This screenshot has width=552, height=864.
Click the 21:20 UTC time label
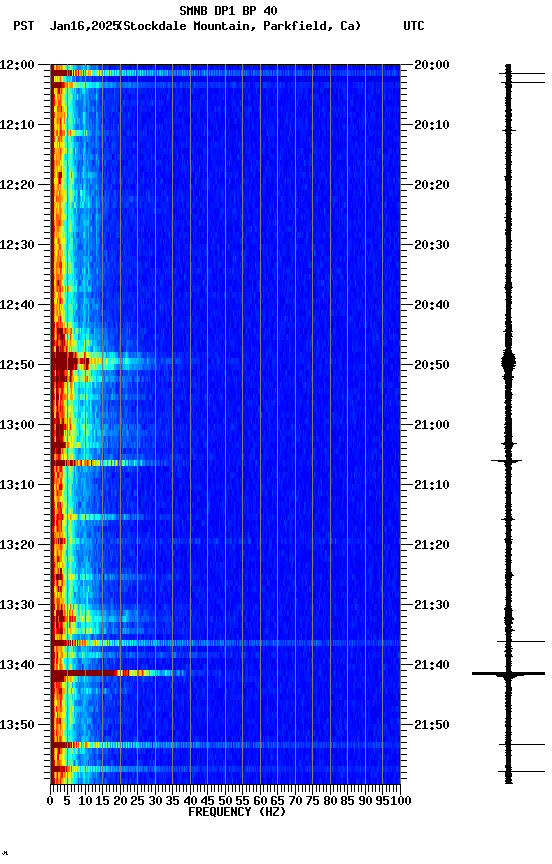click(x=432, y=546)
